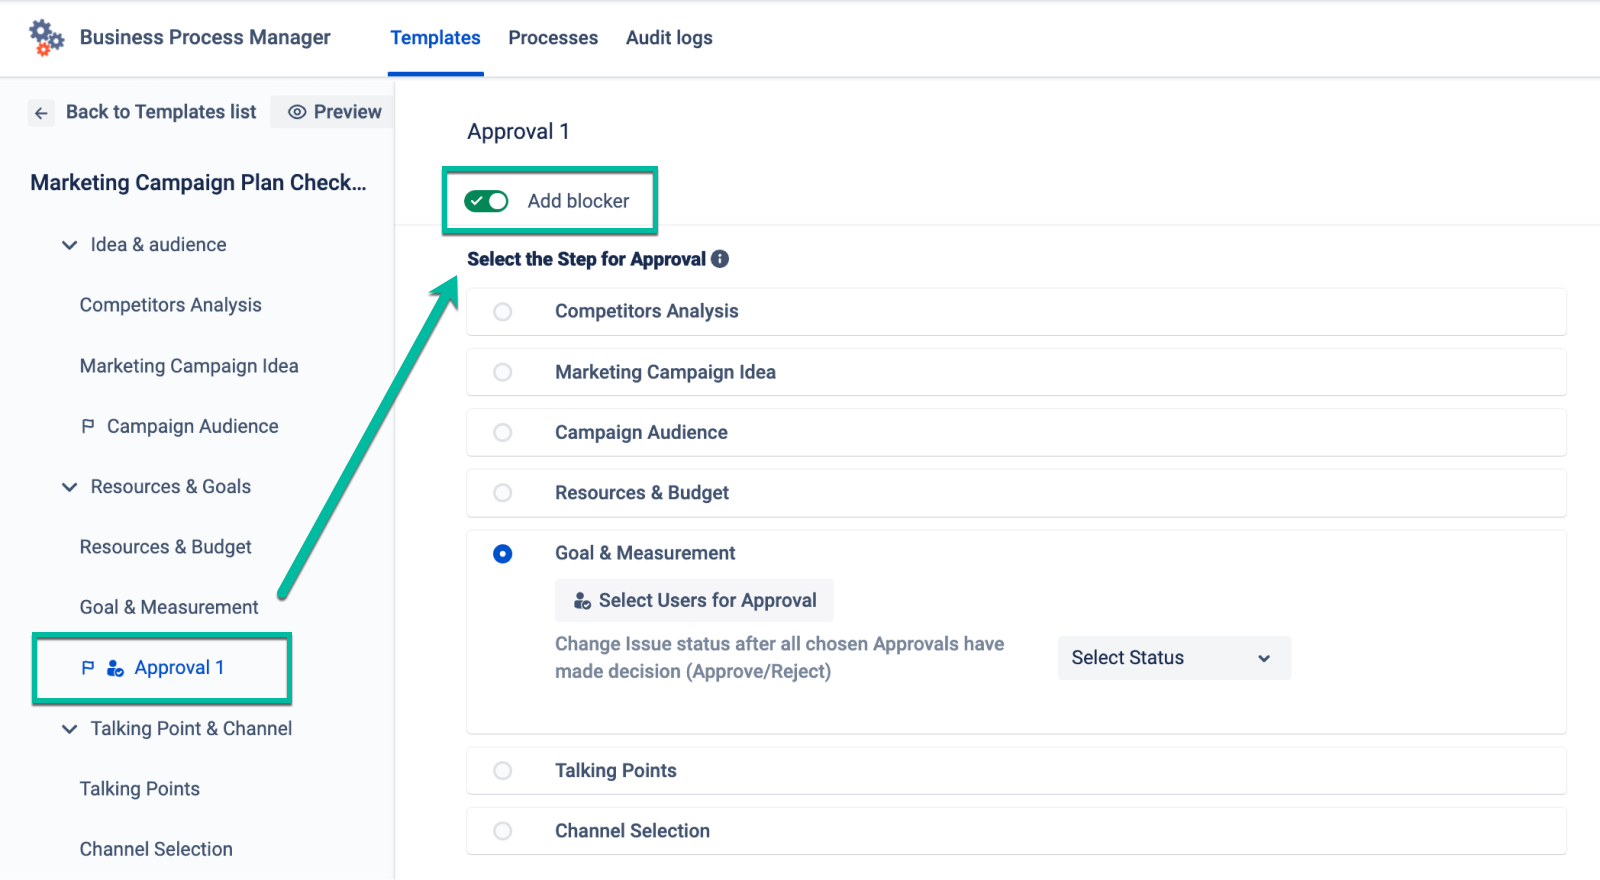Collapse the Resources & Goals group

pyautogui.click(x=70, y=487)
